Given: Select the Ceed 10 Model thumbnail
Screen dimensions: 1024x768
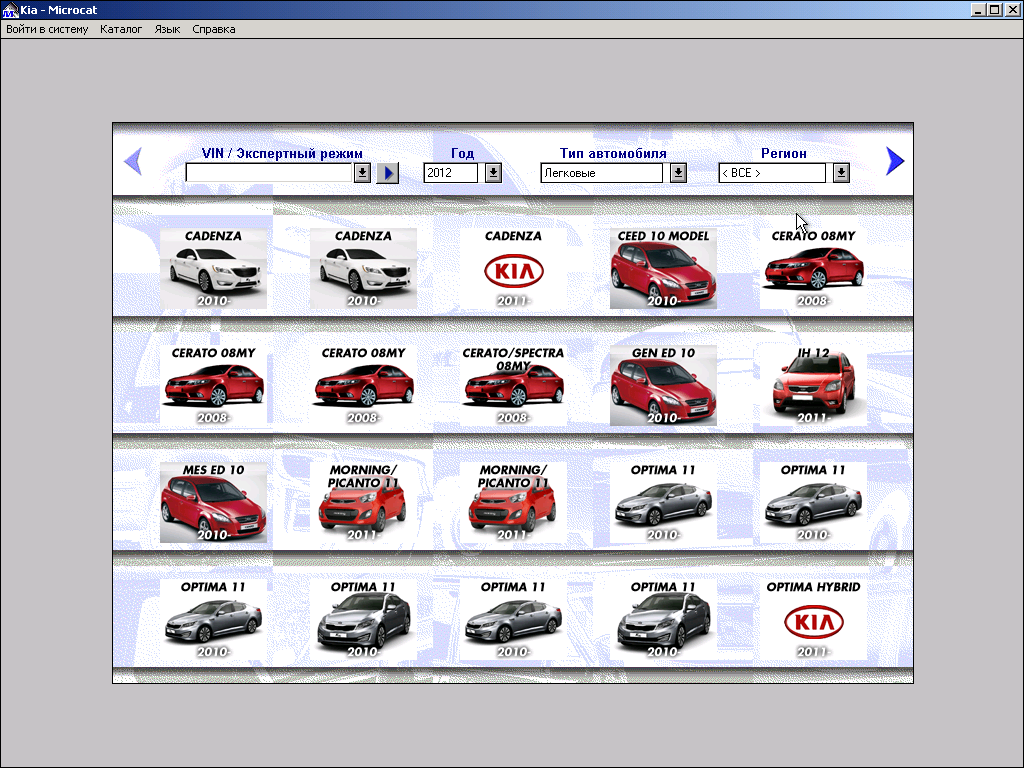Looking at the screenshot, I should (x=663, y=269).
